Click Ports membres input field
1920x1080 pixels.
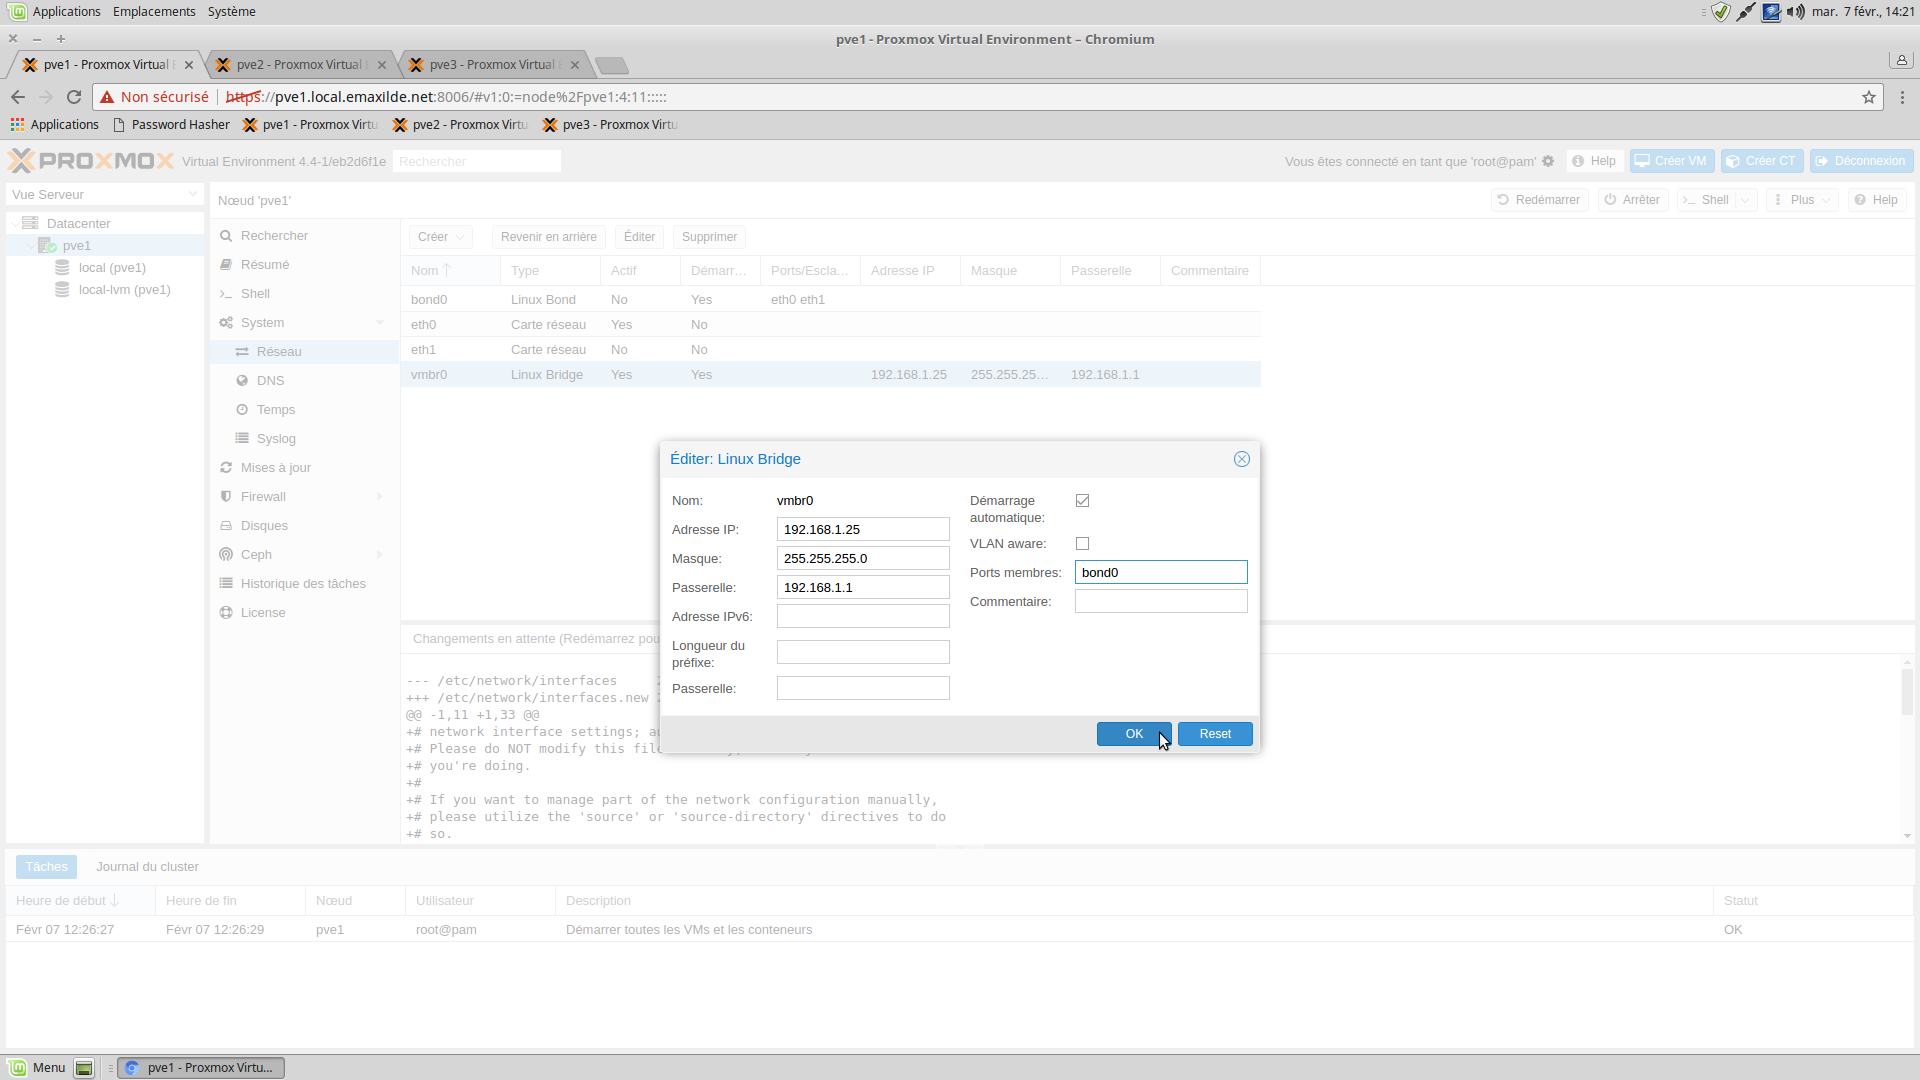coord(1161,573)
